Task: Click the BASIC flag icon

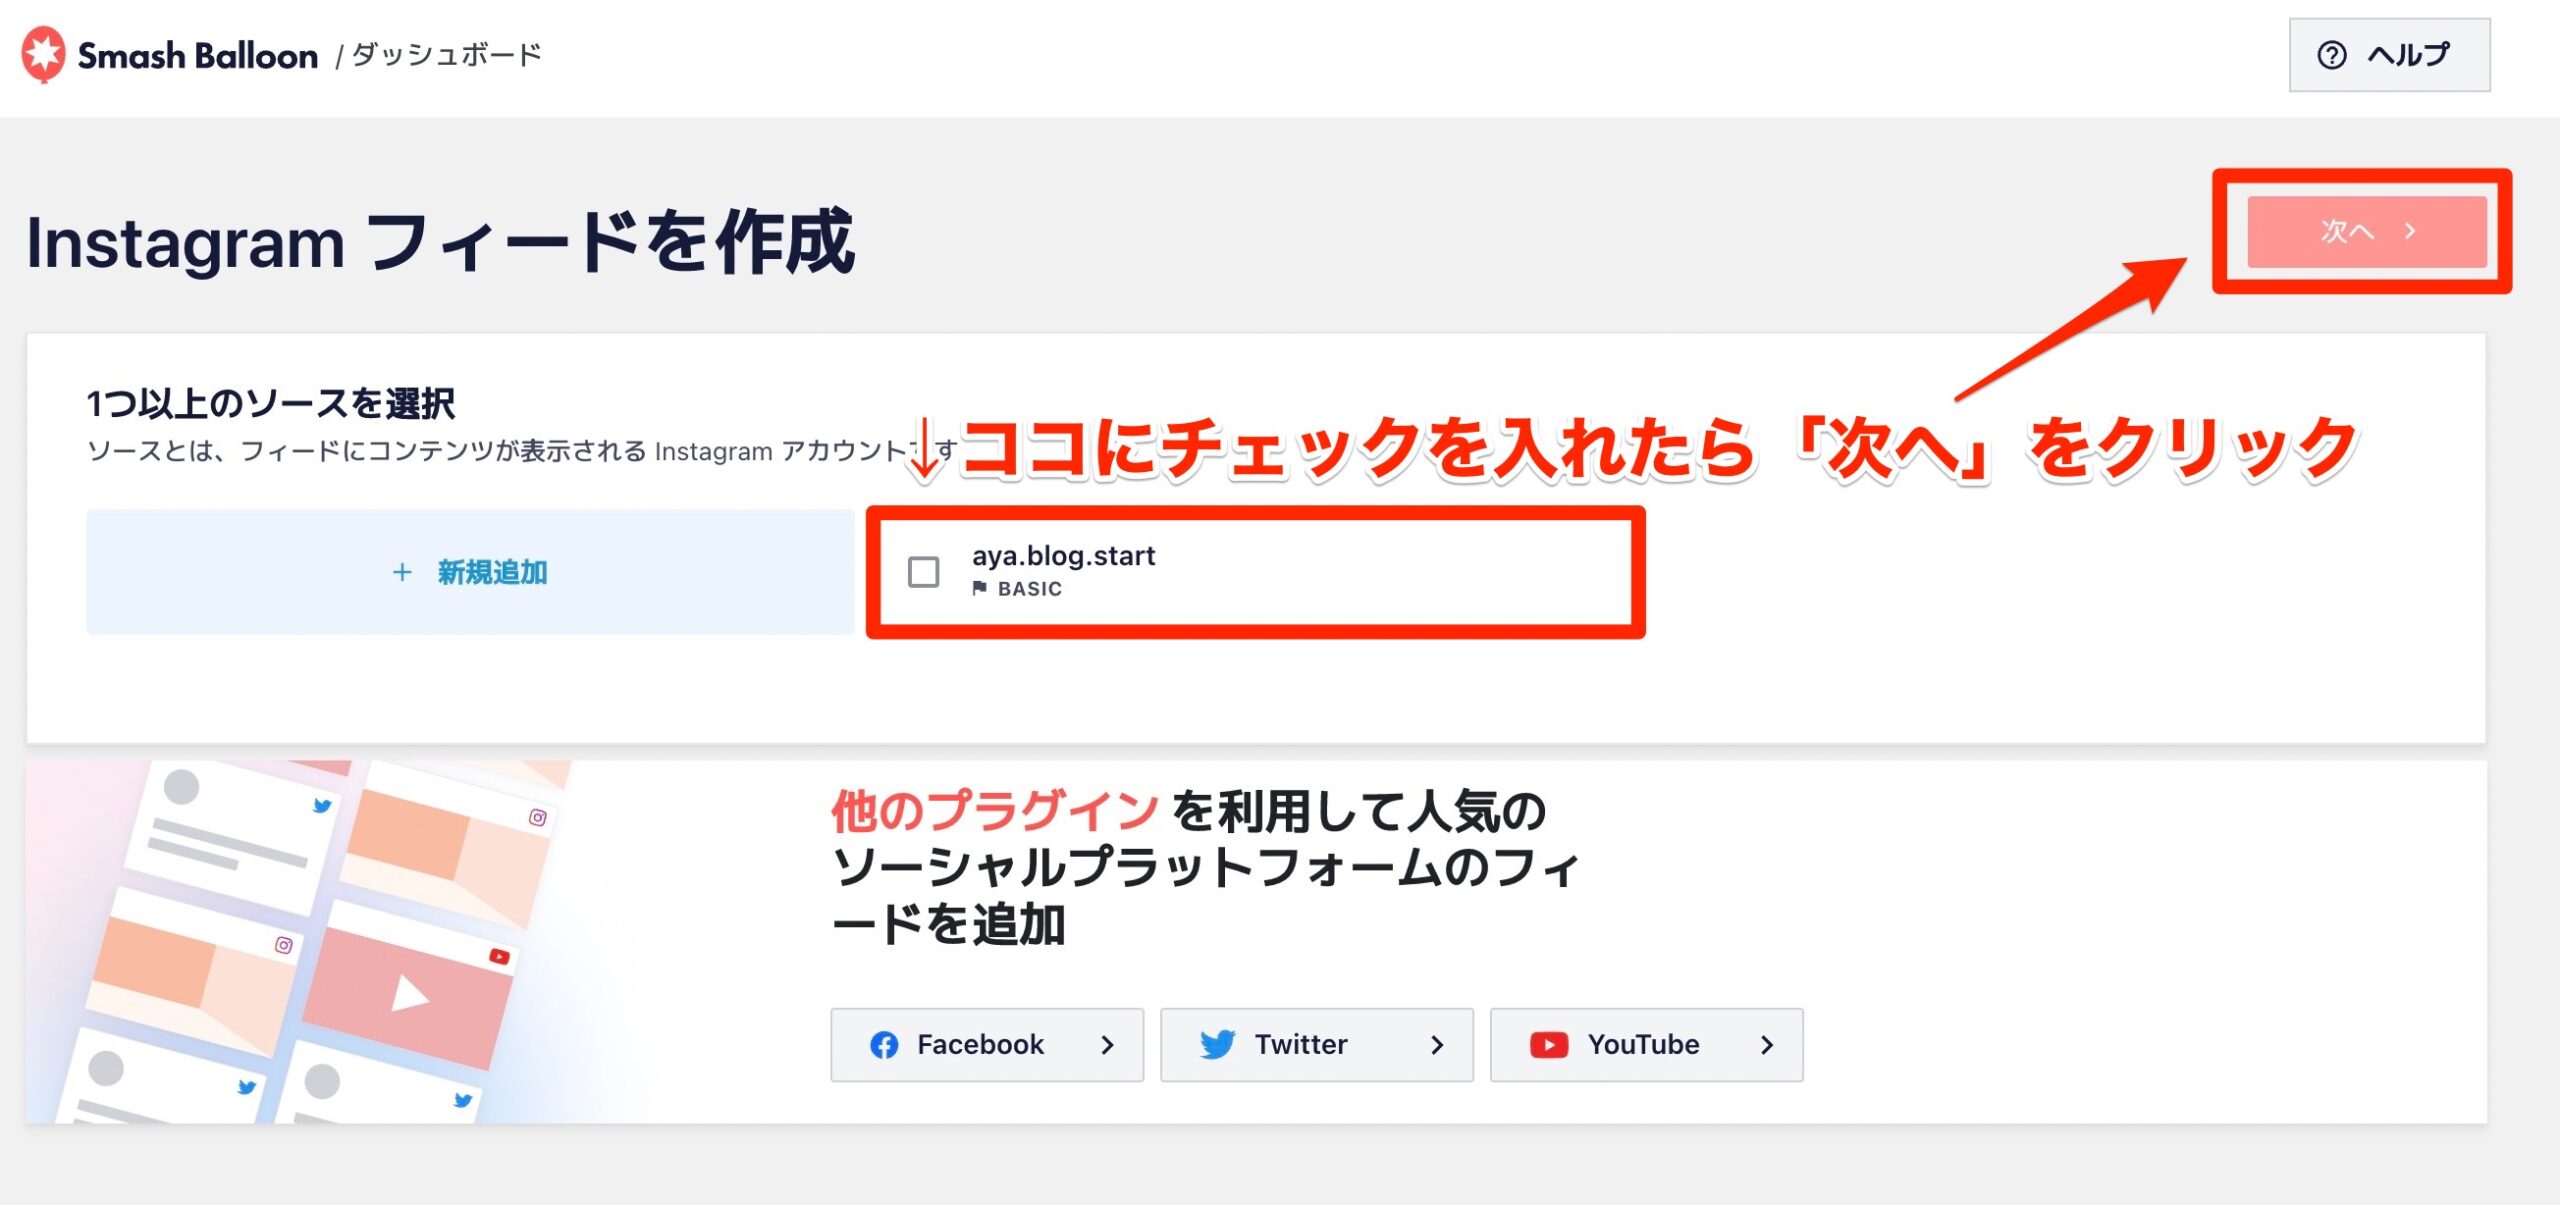Action: (980, 588)
